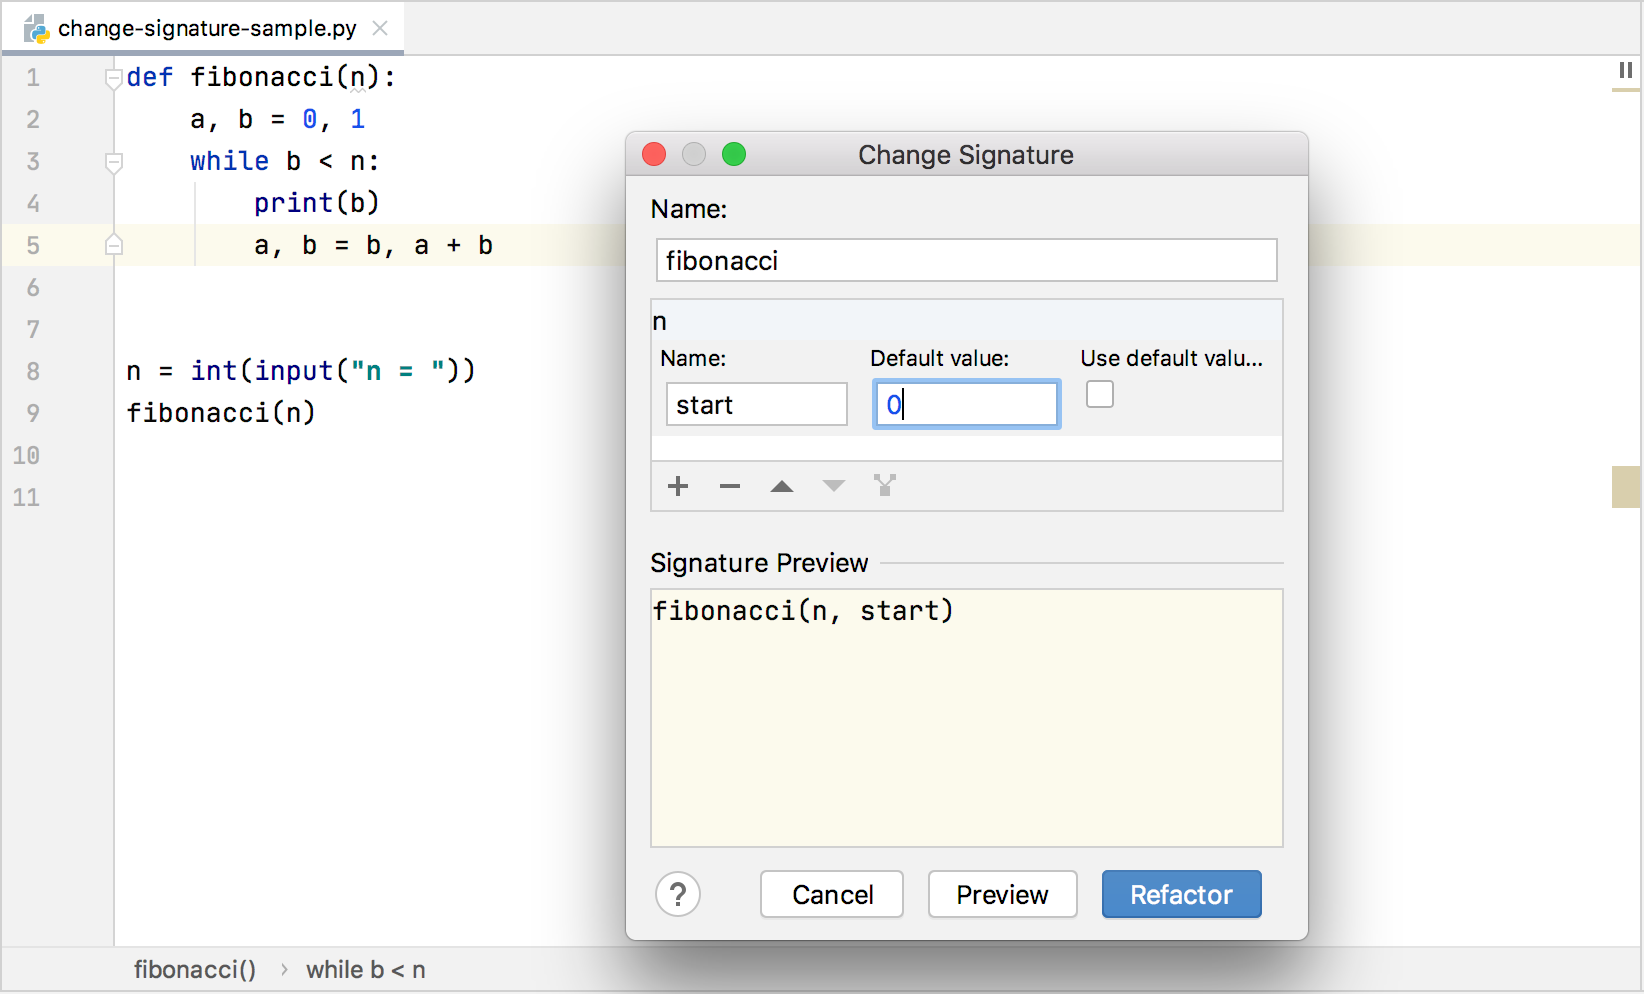Click the fibonacci() breadcrumb item
Screen dimensions: 1644x994
click(x=195, y=969)
